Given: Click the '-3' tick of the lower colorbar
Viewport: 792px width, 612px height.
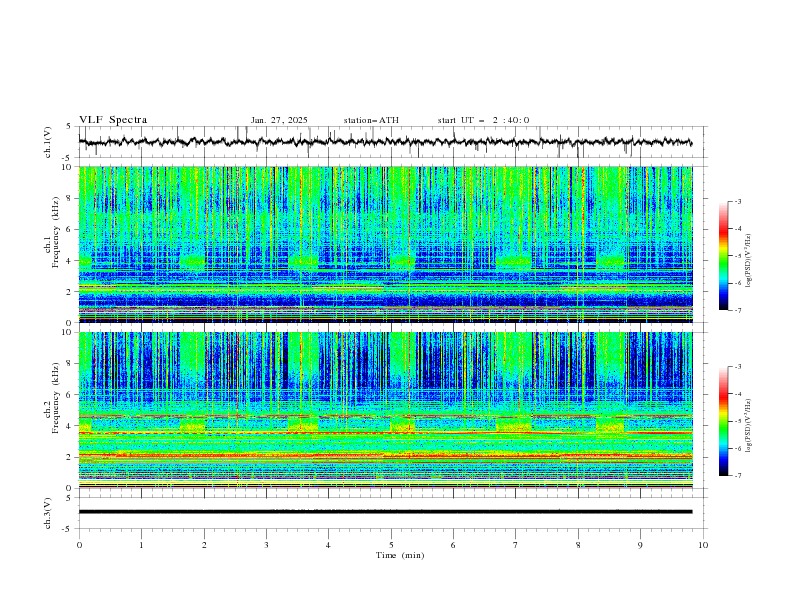Looking at the screenshot, I should [x=738, y=367].
